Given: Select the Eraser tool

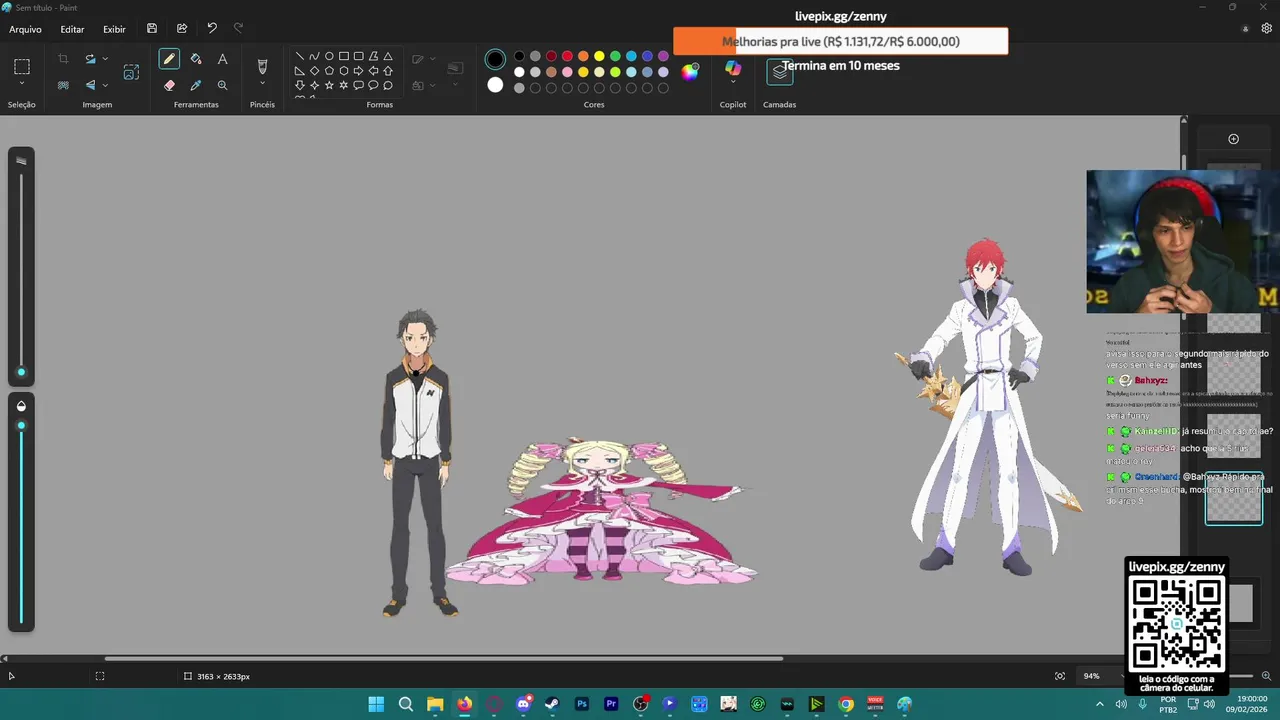Looking at the screenshot, I should click(169, 85).
